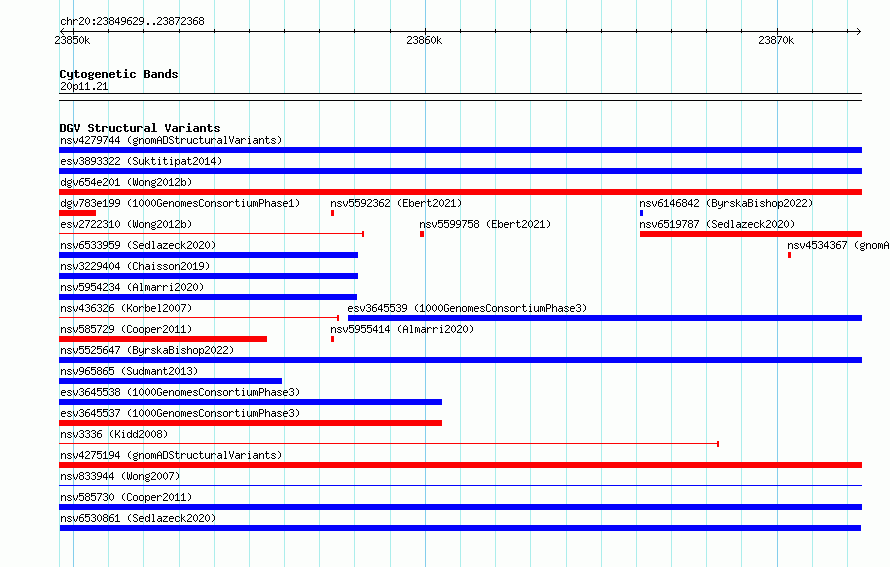Click the thin blue line of nsv833944
890x567 pixels.
(x=460, y=486)
